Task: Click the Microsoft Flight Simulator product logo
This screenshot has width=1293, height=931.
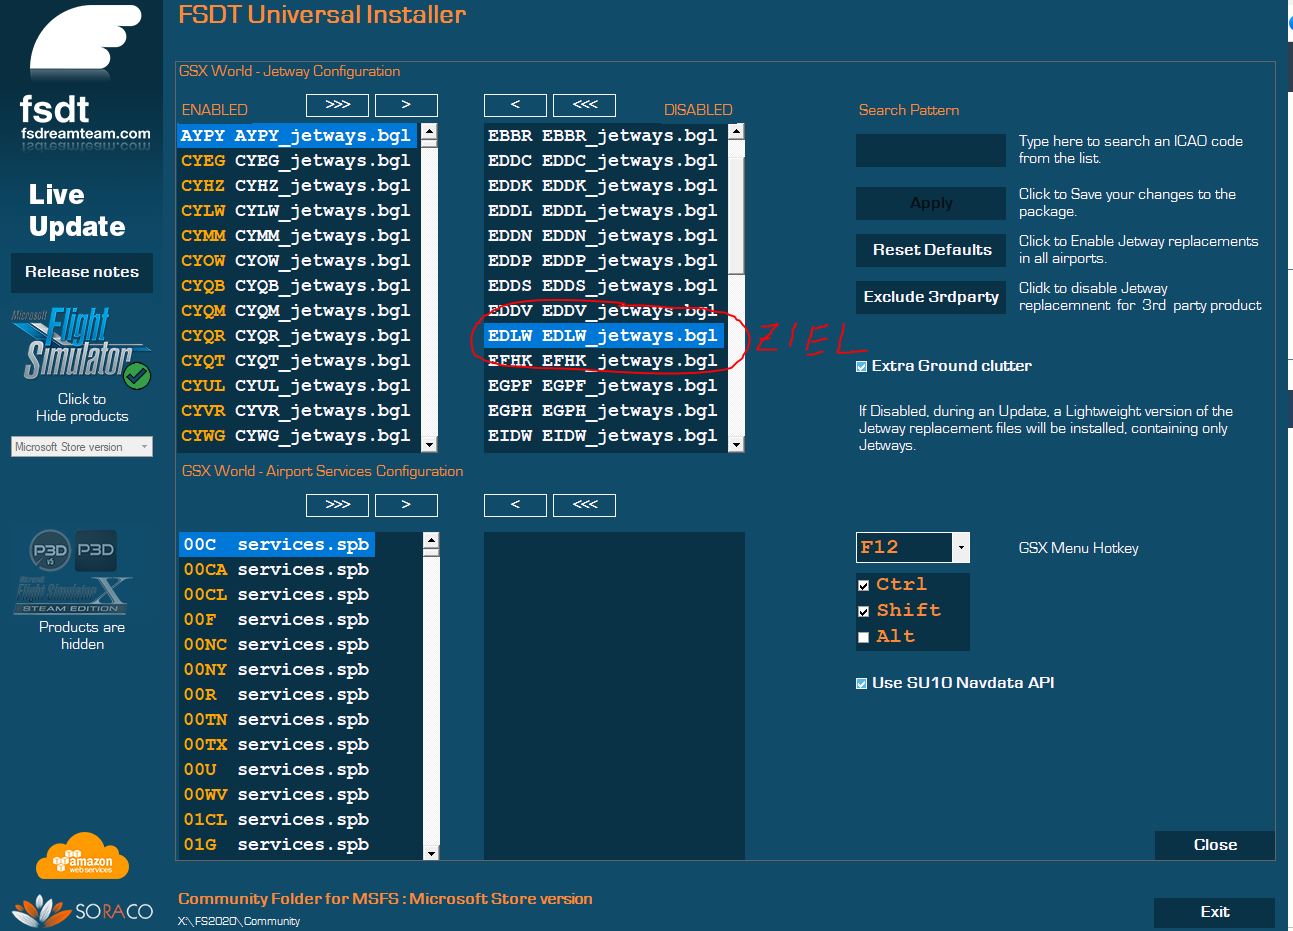Action: pos(81,346)
